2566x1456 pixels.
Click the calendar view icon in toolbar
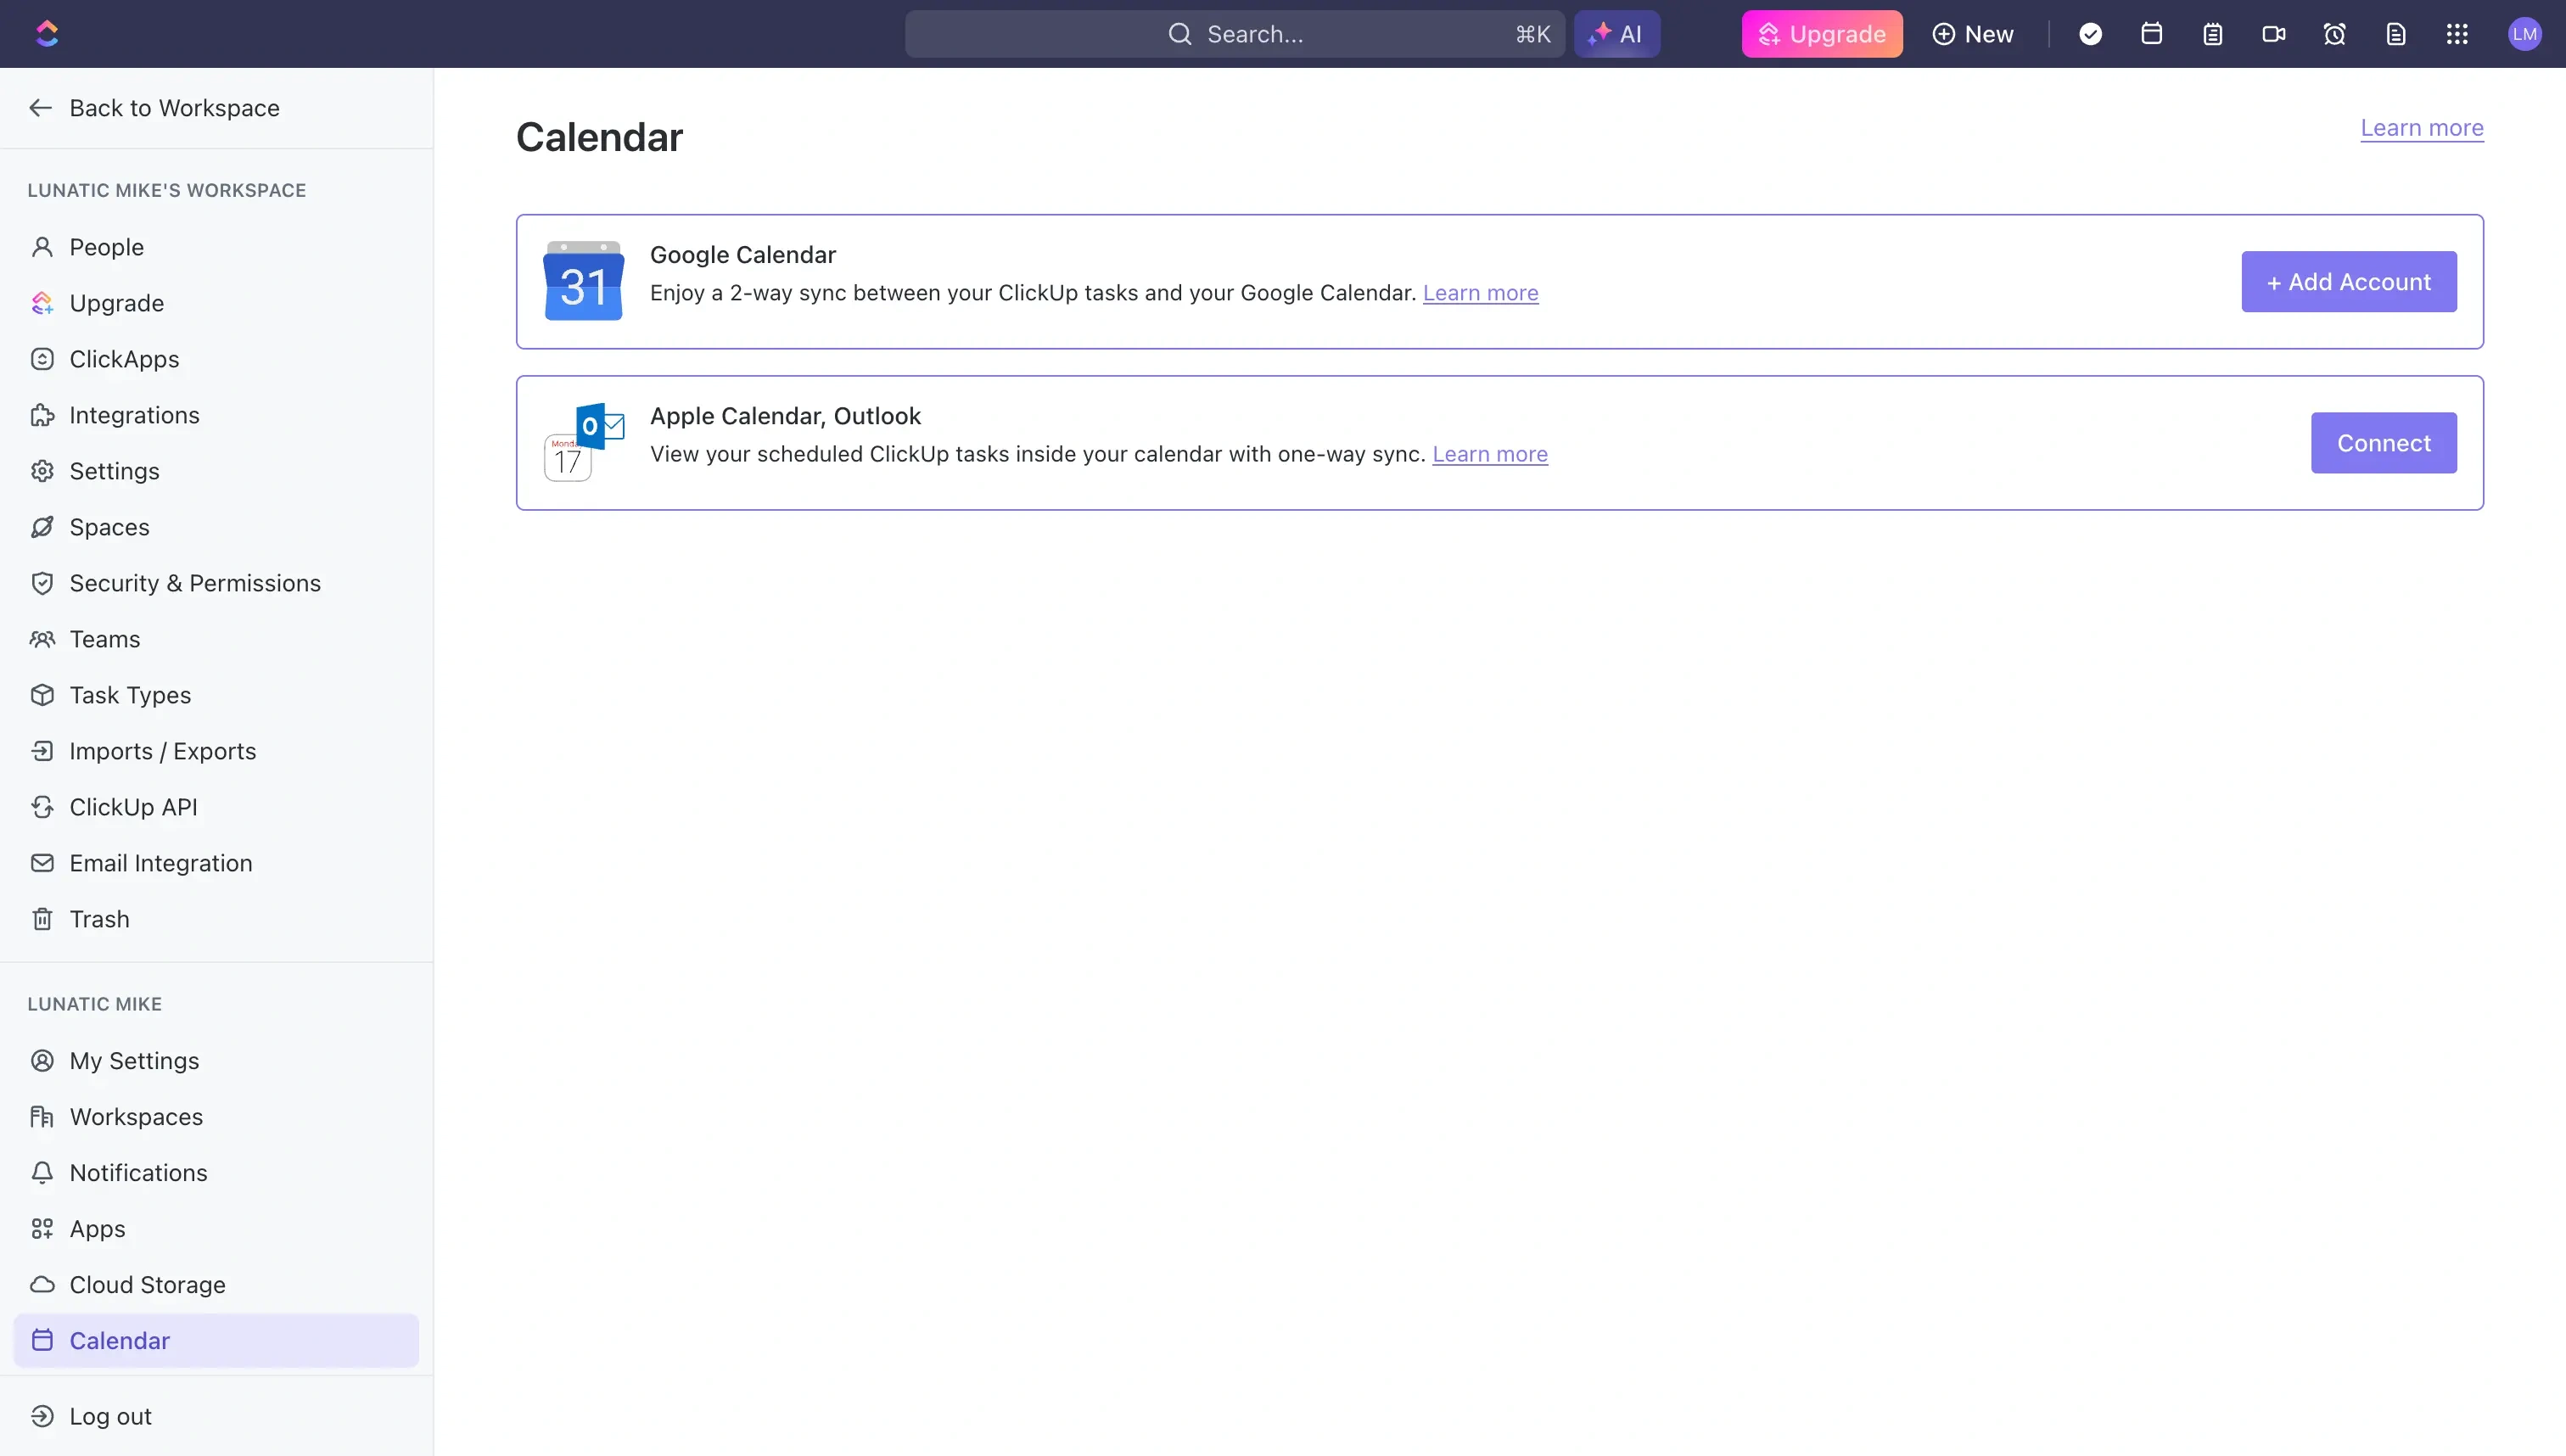[x=2152, y=33]
